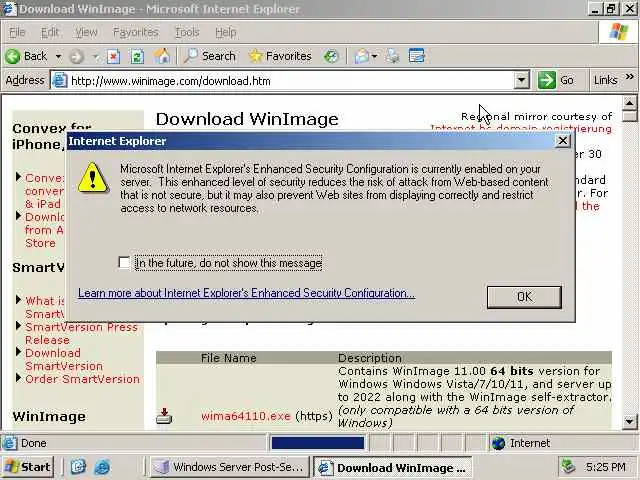Open the Back history dropdown arrow
The width and height of the screenshot is (640, 480).
(58, 56)
